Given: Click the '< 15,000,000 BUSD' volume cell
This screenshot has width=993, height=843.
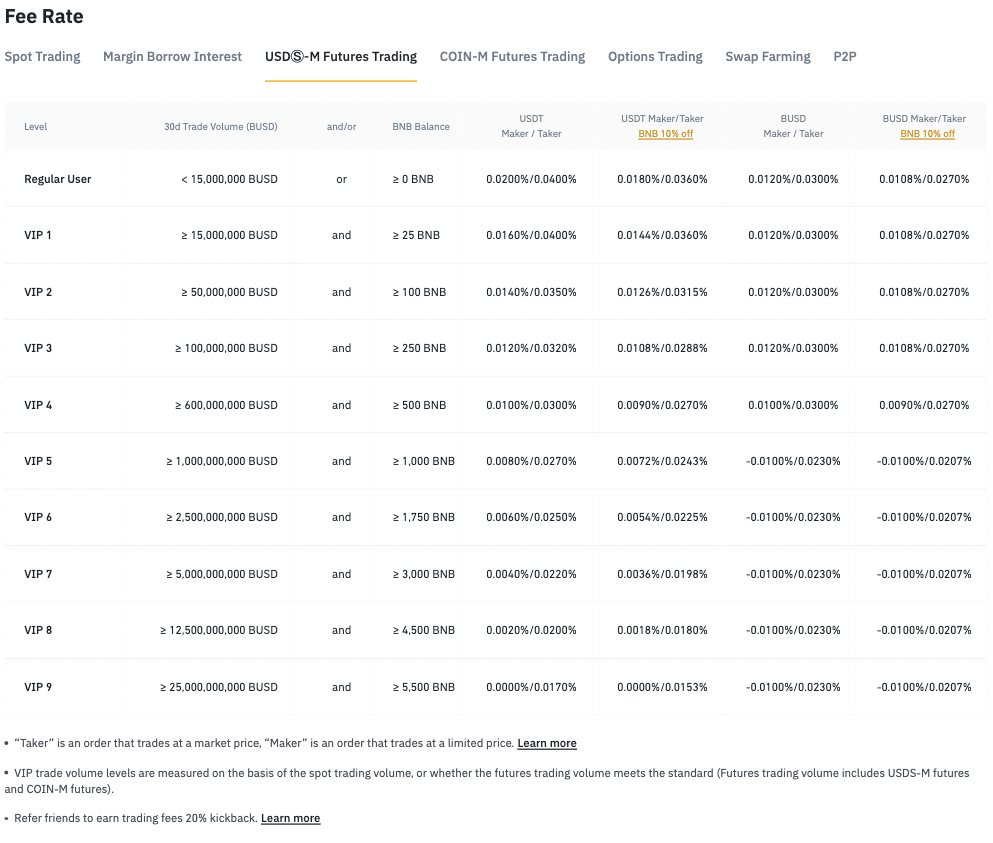Looking at the screenshot, I should [229, 179].
